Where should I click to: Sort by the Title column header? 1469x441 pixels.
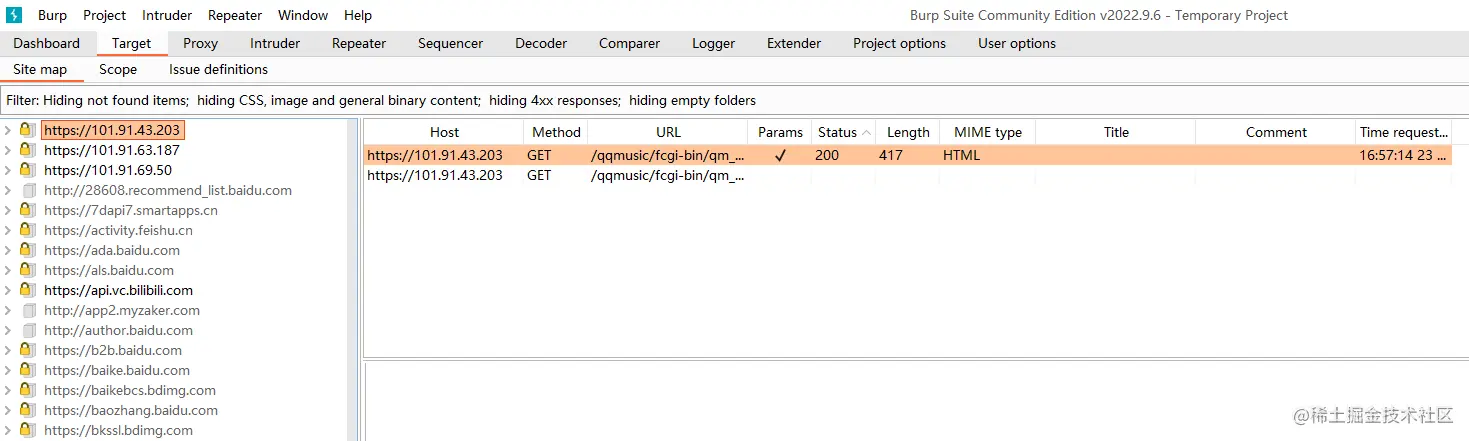point(1116,132)
